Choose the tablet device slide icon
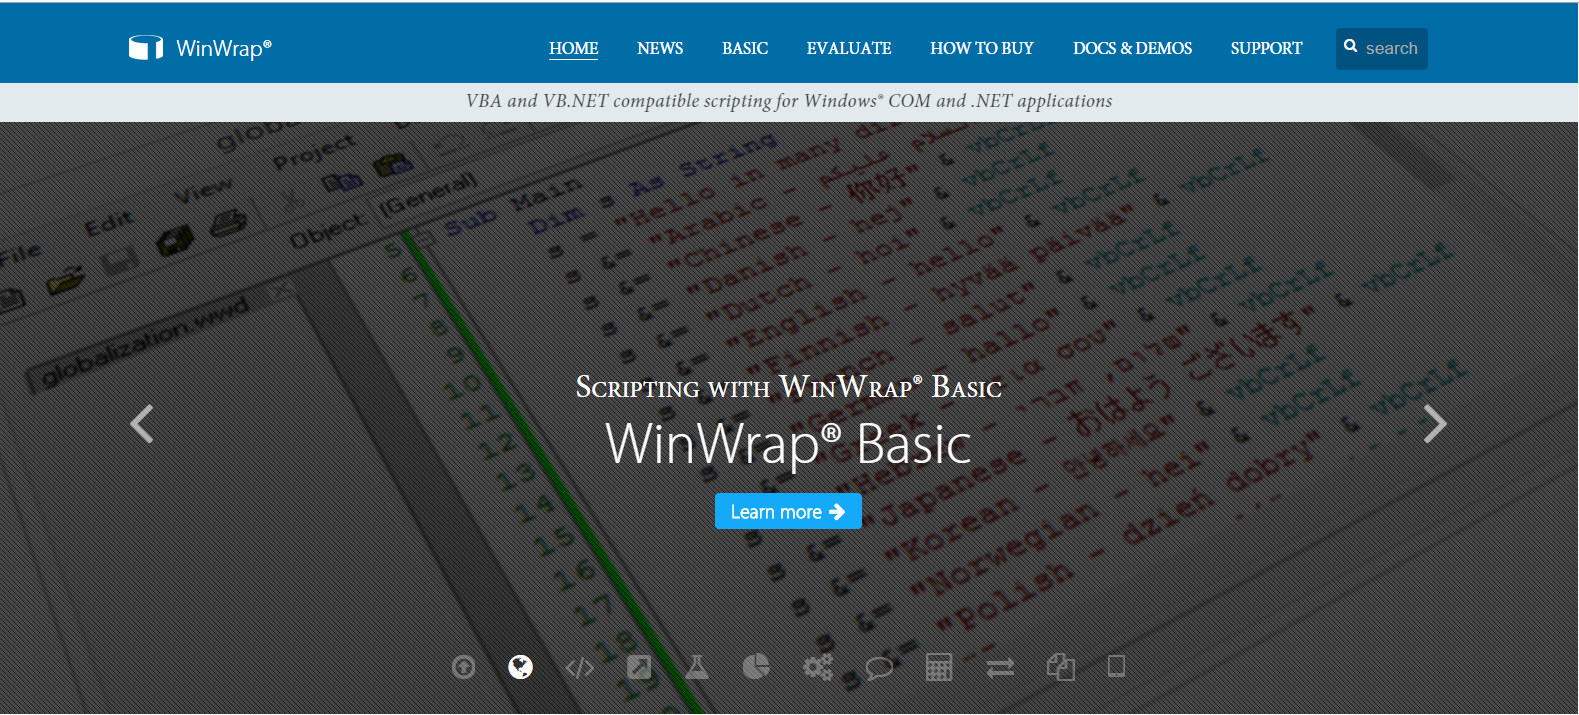The image size is (1579, 715). [1117, 666]
